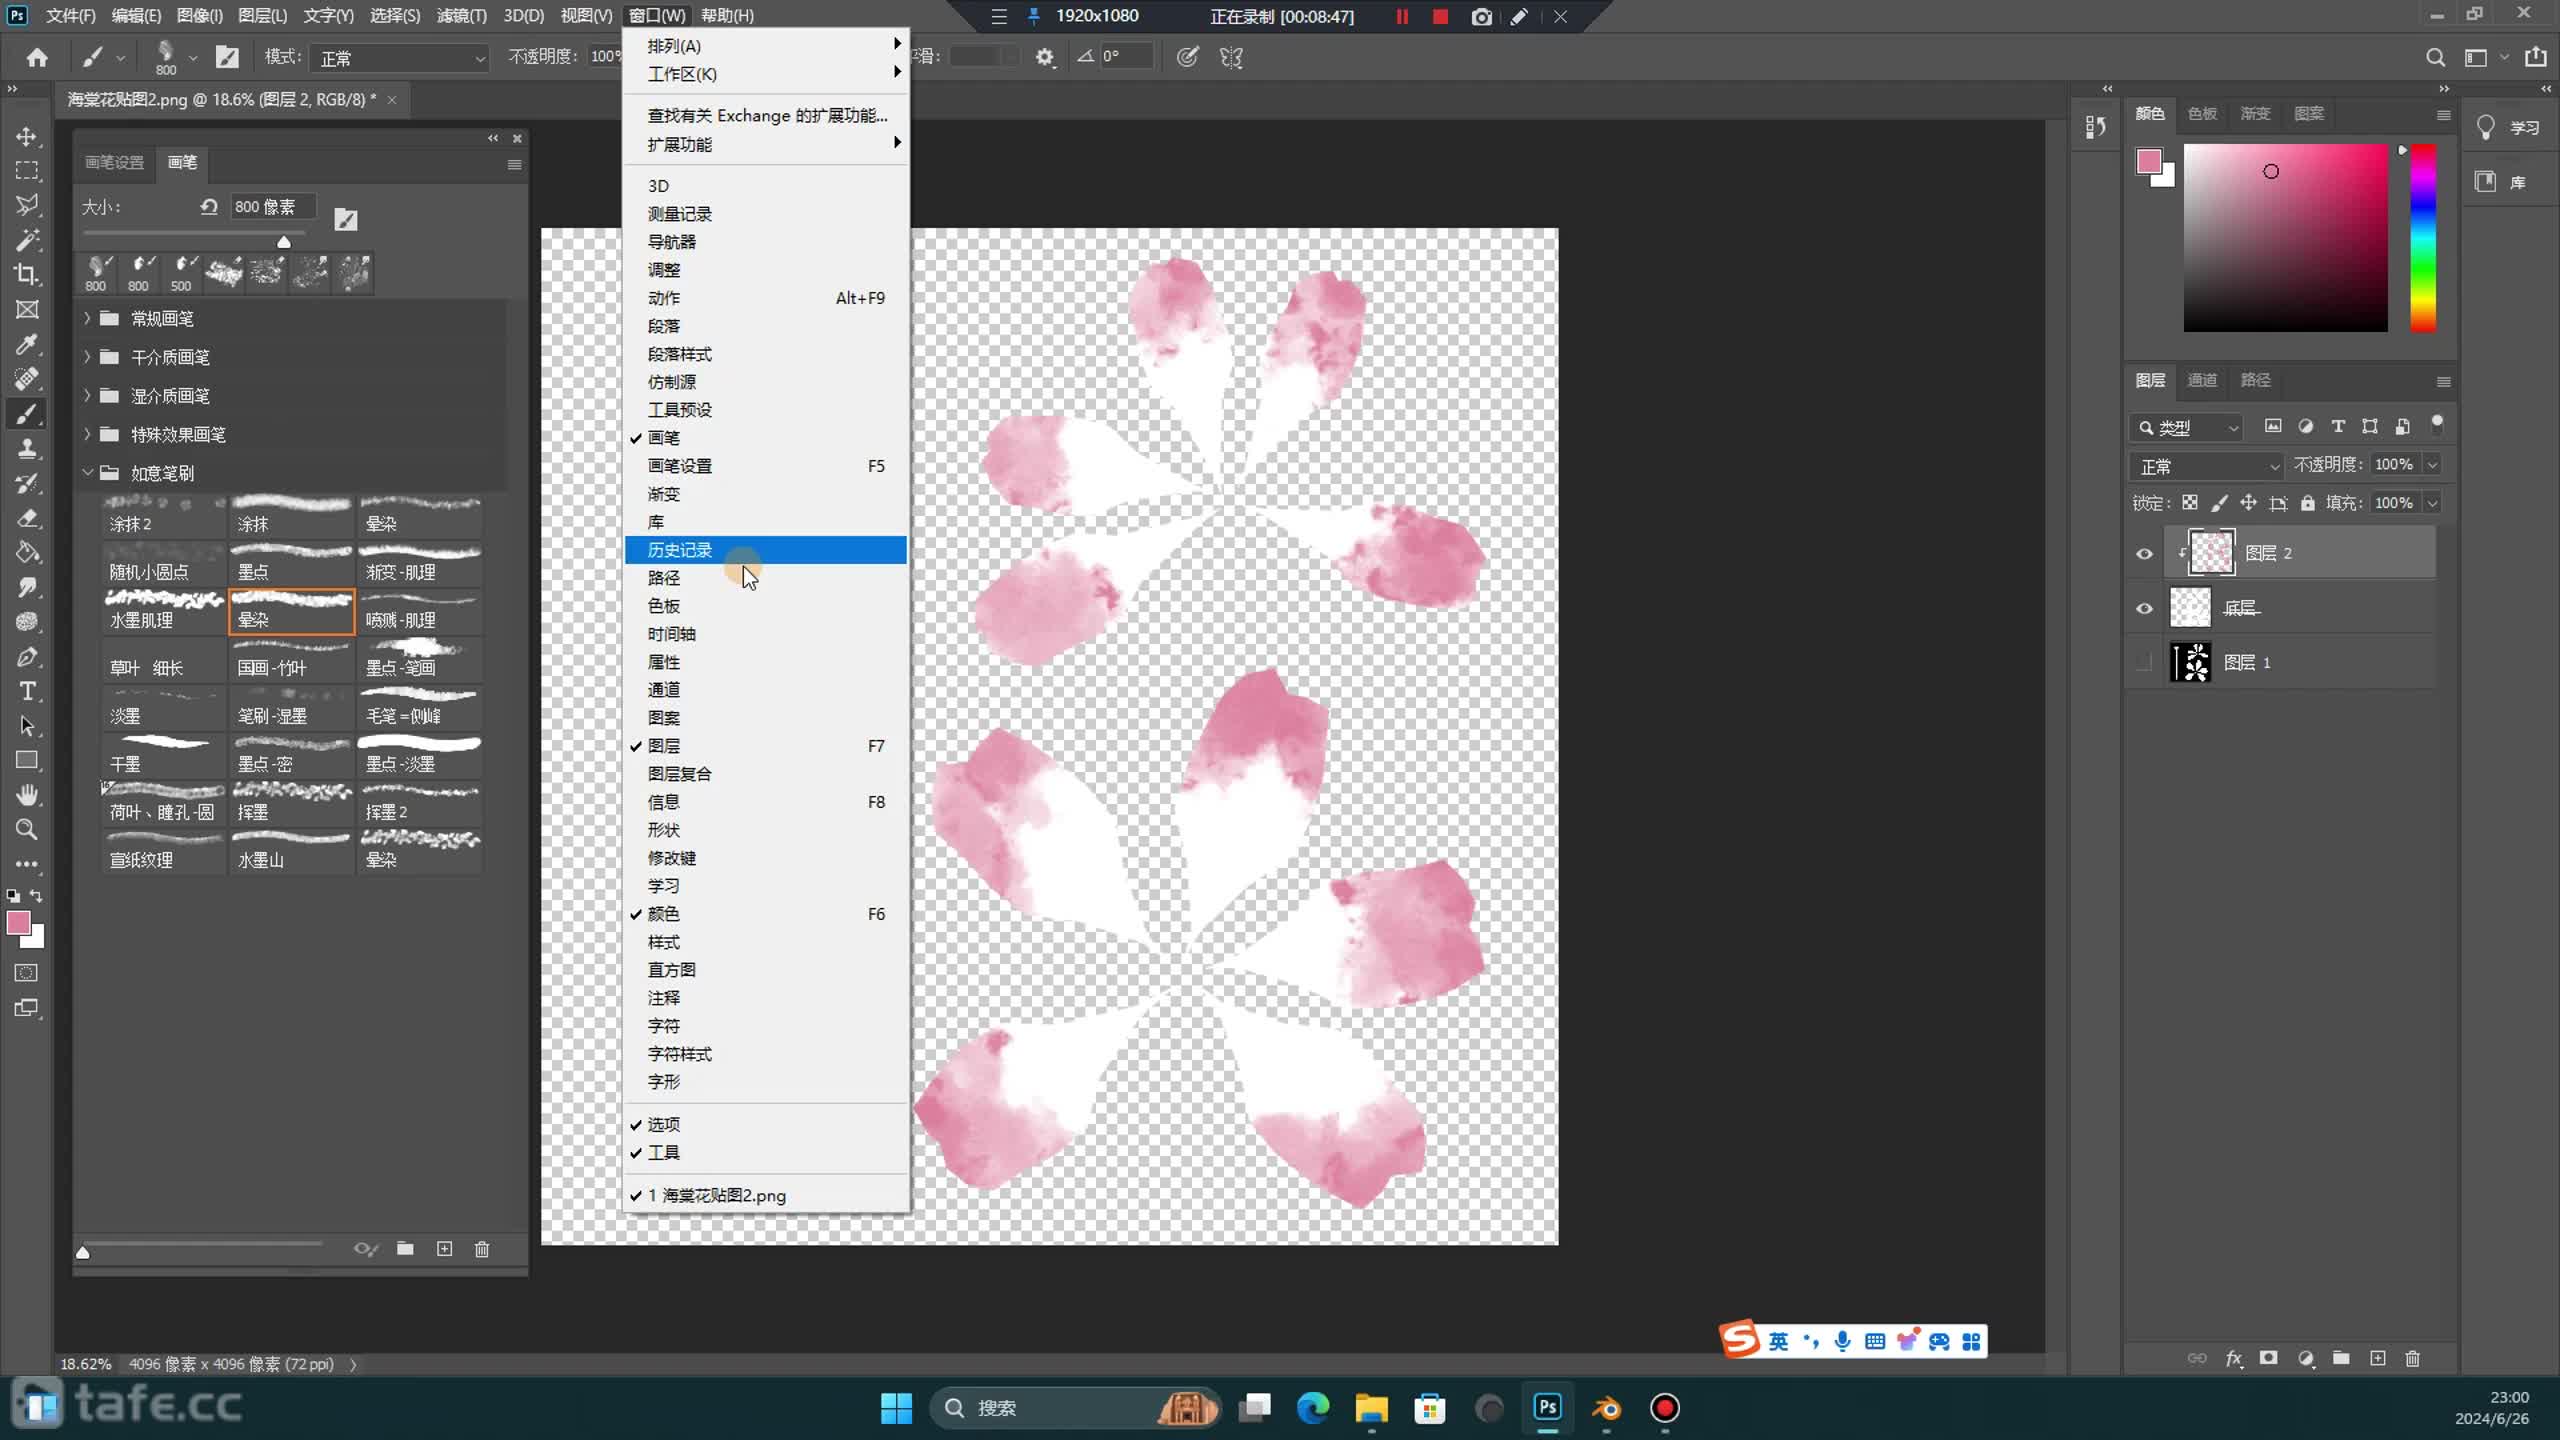Select the Move tool
The image size is (2560, 1440).
27,136
